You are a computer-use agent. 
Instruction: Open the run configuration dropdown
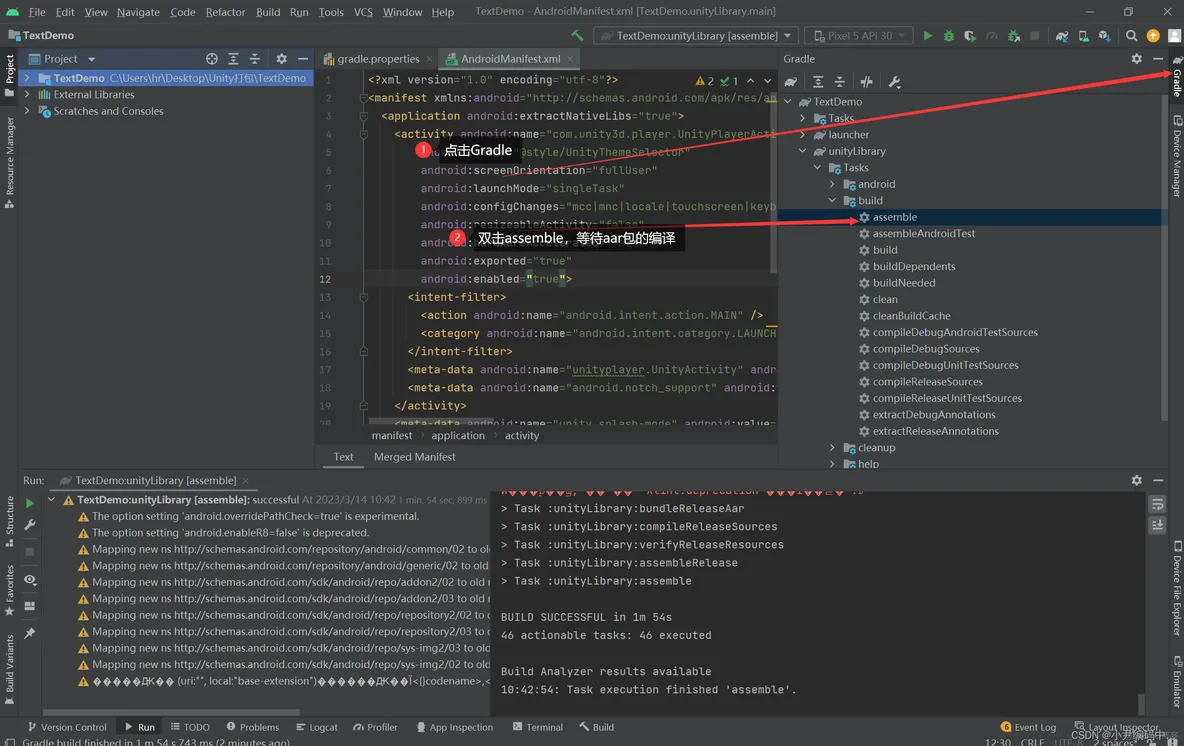[x=696, y=35]
